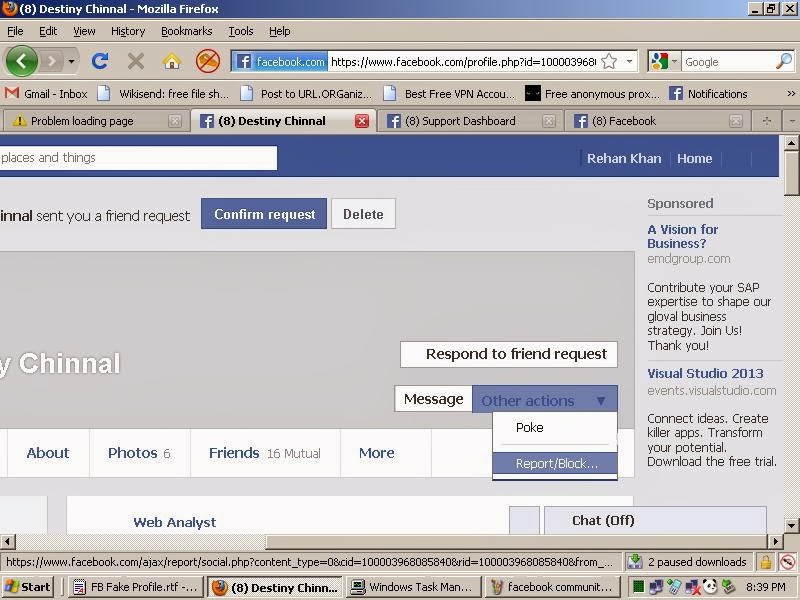
Task: Click the vertical scrollbar up arrow
Action: tap(791, 142)
